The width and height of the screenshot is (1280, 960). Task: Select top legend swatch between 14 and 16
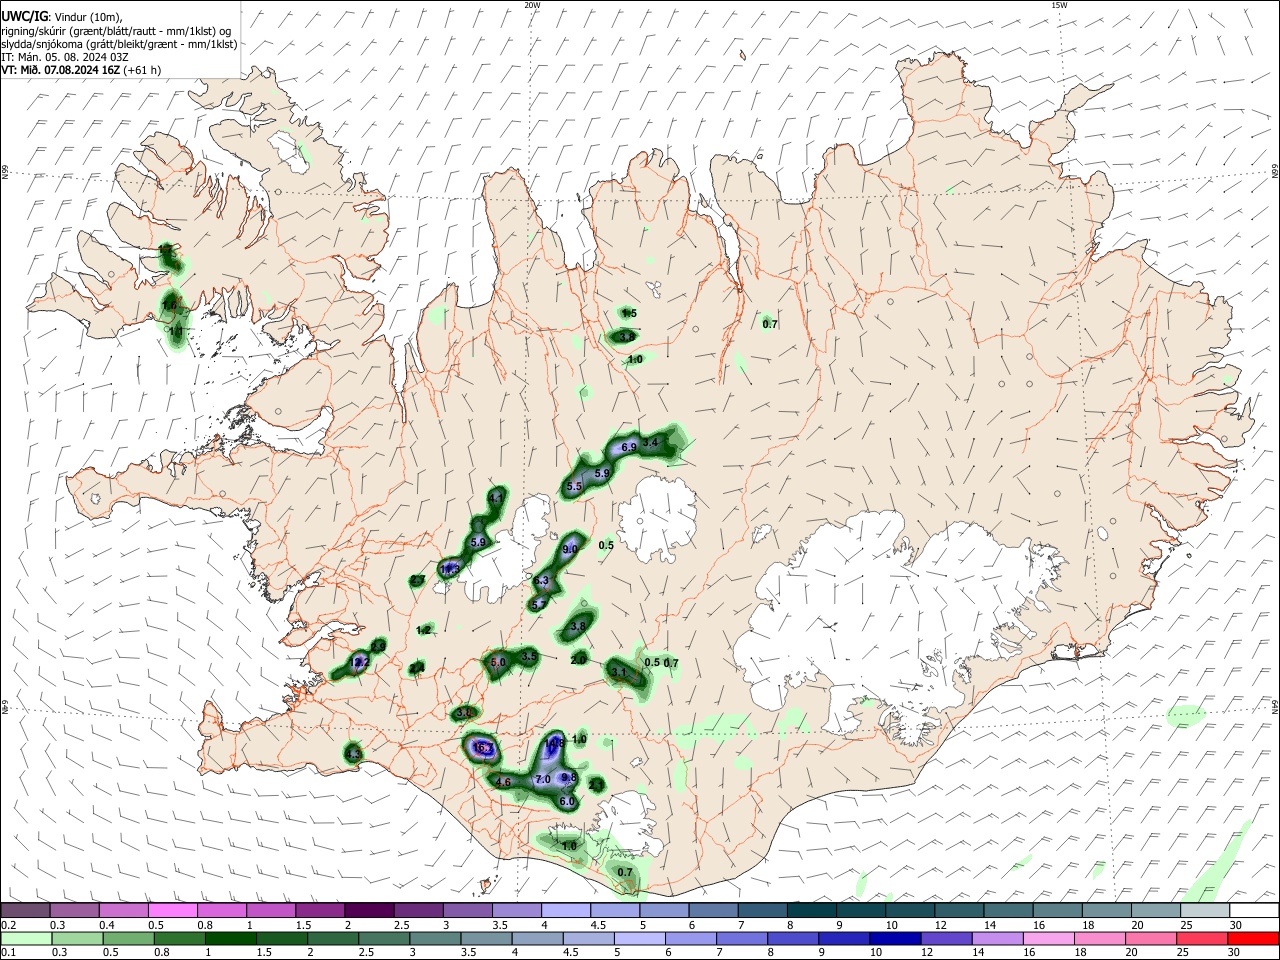[x=1009, y=910]
